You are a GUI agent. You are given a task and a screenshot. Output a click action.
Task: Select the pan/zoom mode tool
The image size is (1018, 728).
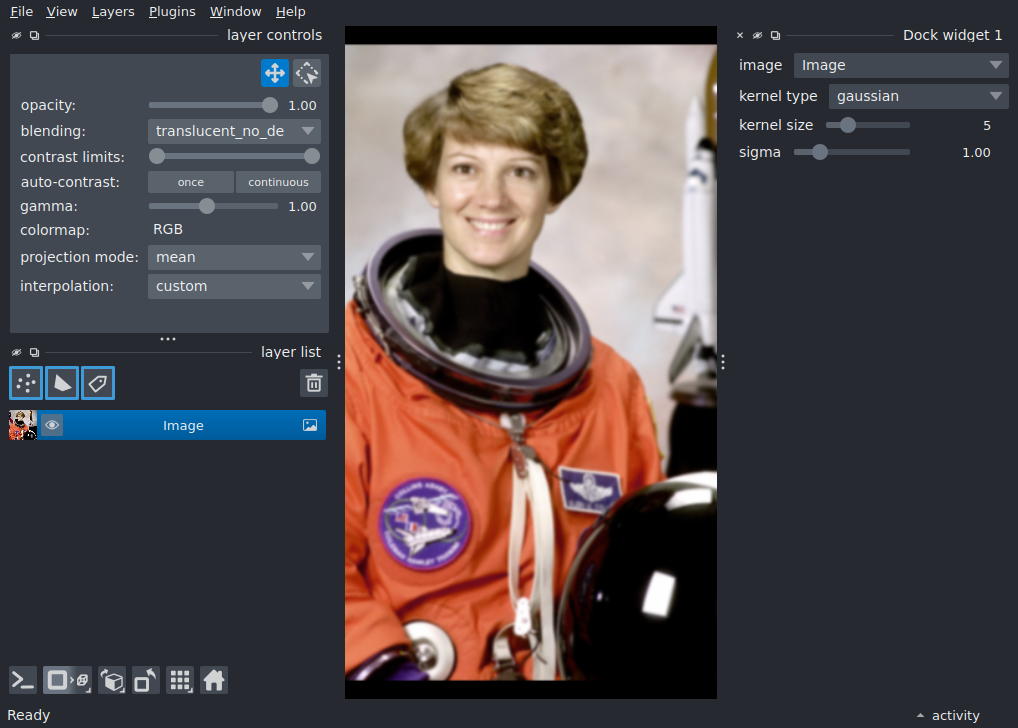pos(275,73)
